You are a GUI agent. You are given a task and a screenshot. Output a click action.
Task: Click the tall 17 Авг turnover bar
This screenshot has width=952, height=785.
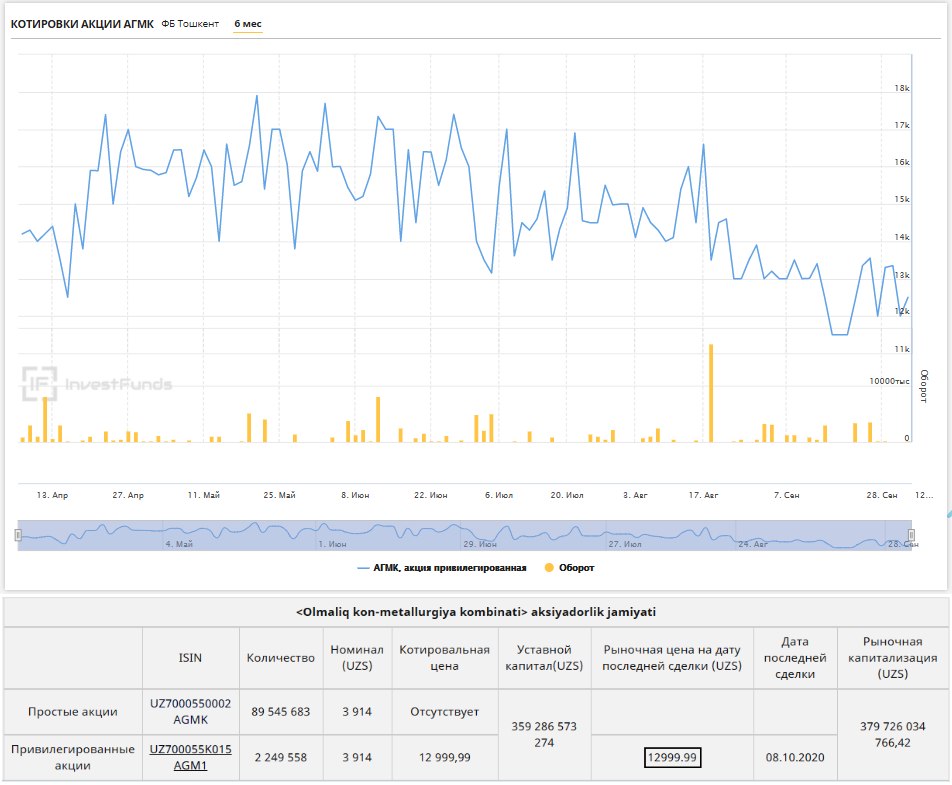click(711, 393)
